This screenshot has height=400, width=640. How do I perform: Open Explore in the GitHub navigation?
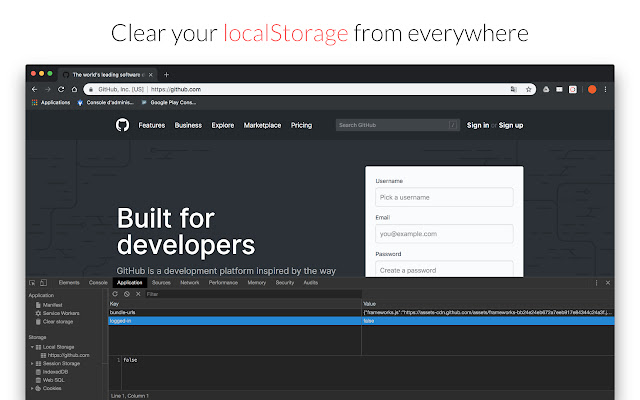click(223, 125)
